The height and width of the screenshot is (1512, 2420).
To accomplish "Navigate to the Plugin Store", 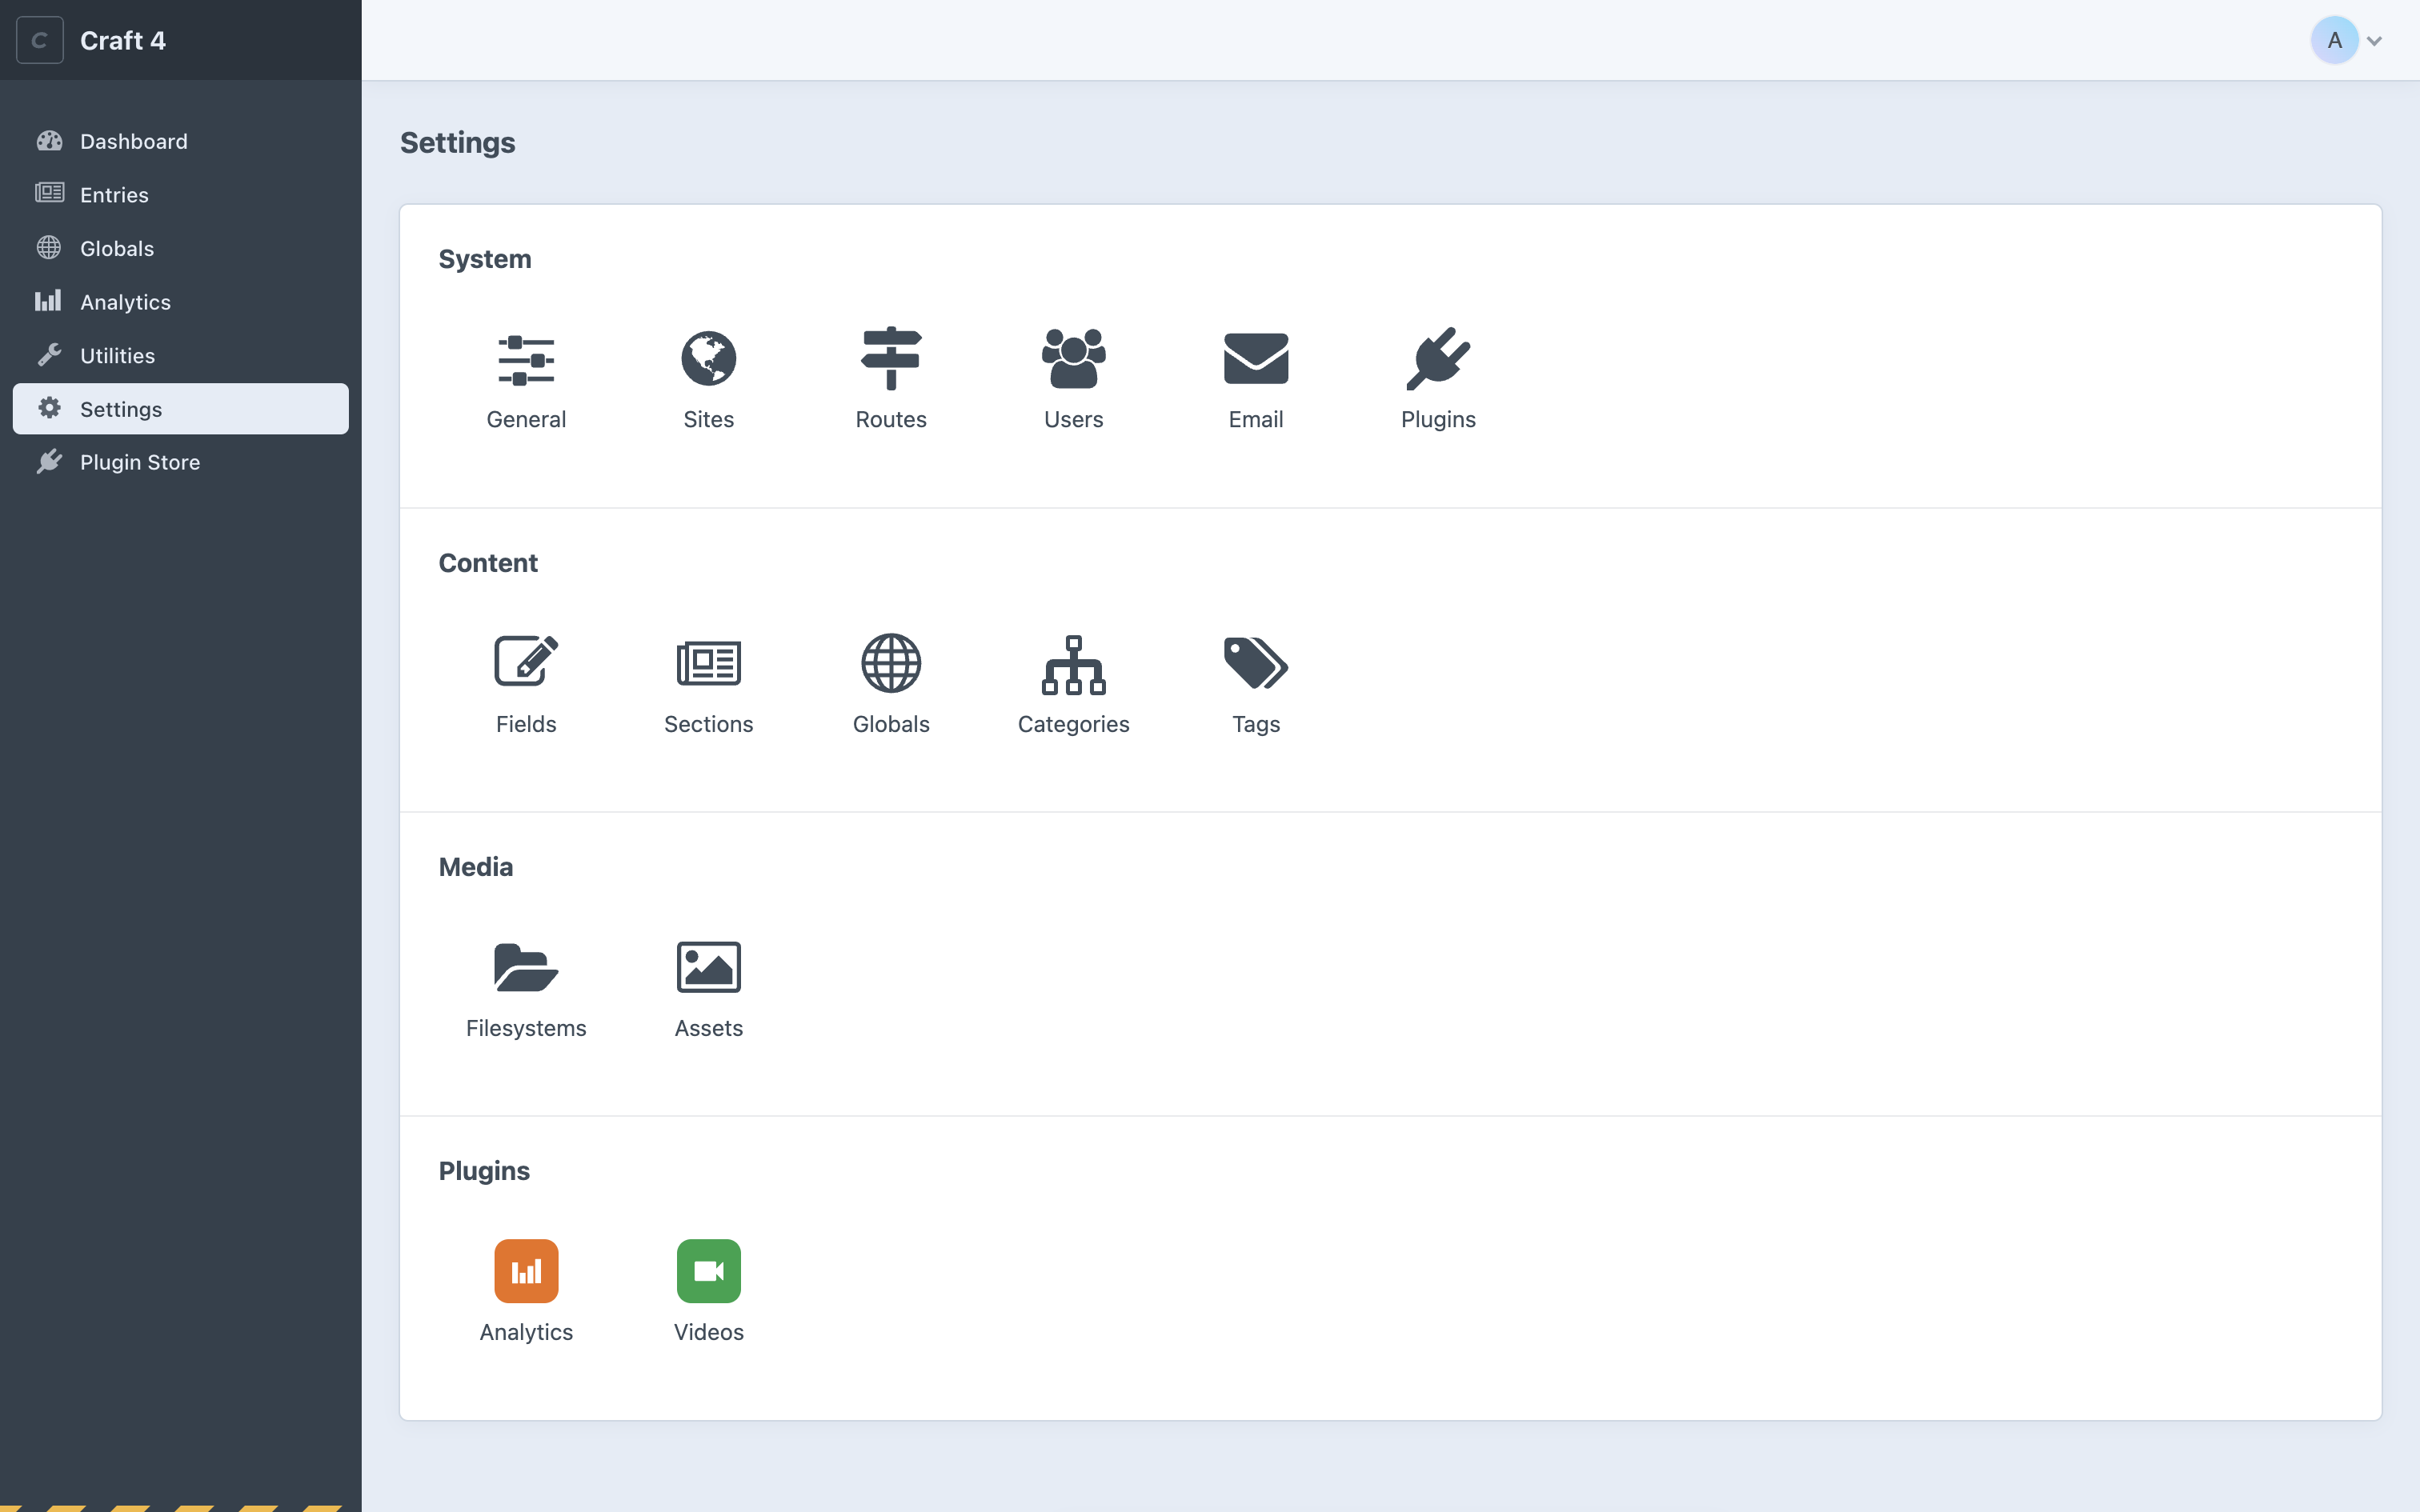I will 140,462.
